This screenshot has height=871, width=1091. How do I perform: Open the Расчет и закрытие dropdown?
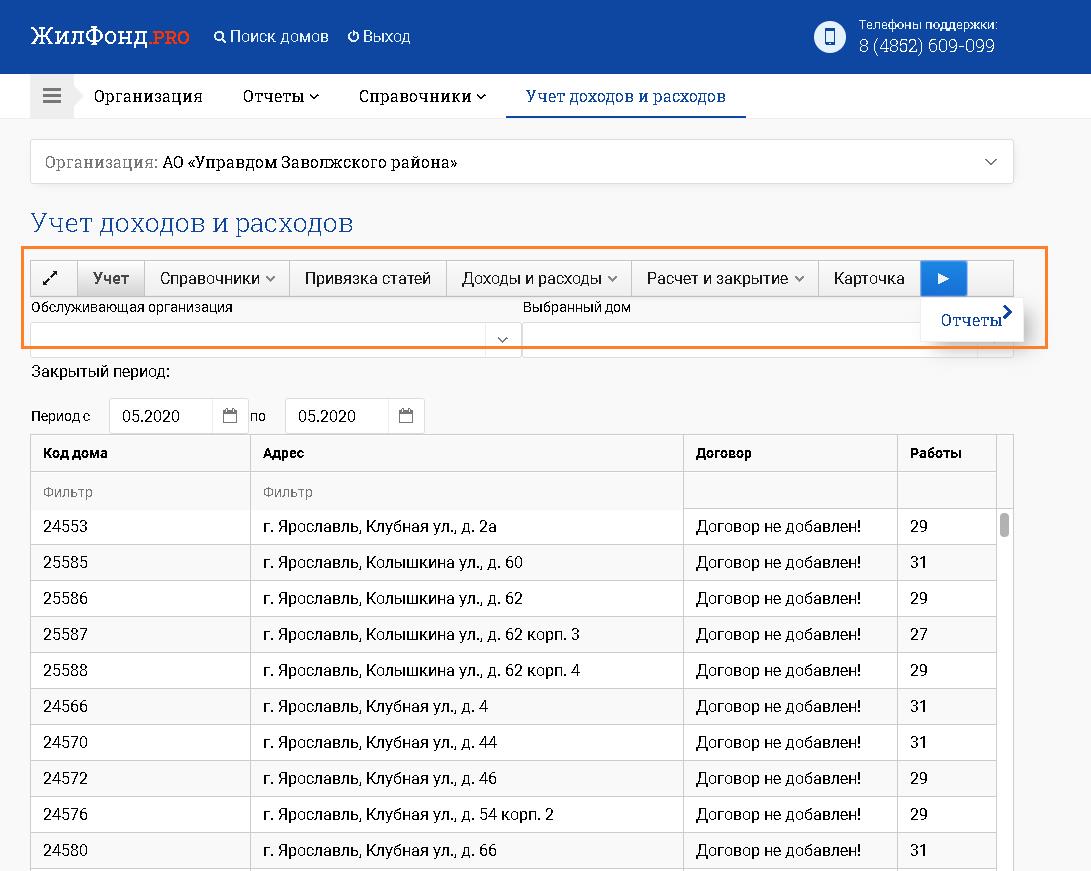click(725, 279)
